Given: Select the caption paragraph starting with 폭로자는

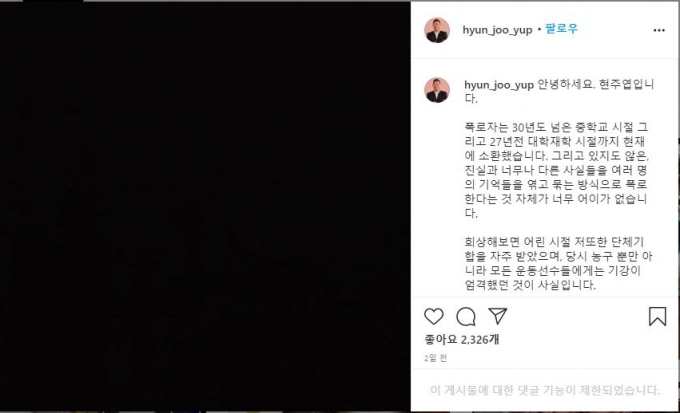Looking at the screenshot, I should pyautogui.click(x=556, y=170).
